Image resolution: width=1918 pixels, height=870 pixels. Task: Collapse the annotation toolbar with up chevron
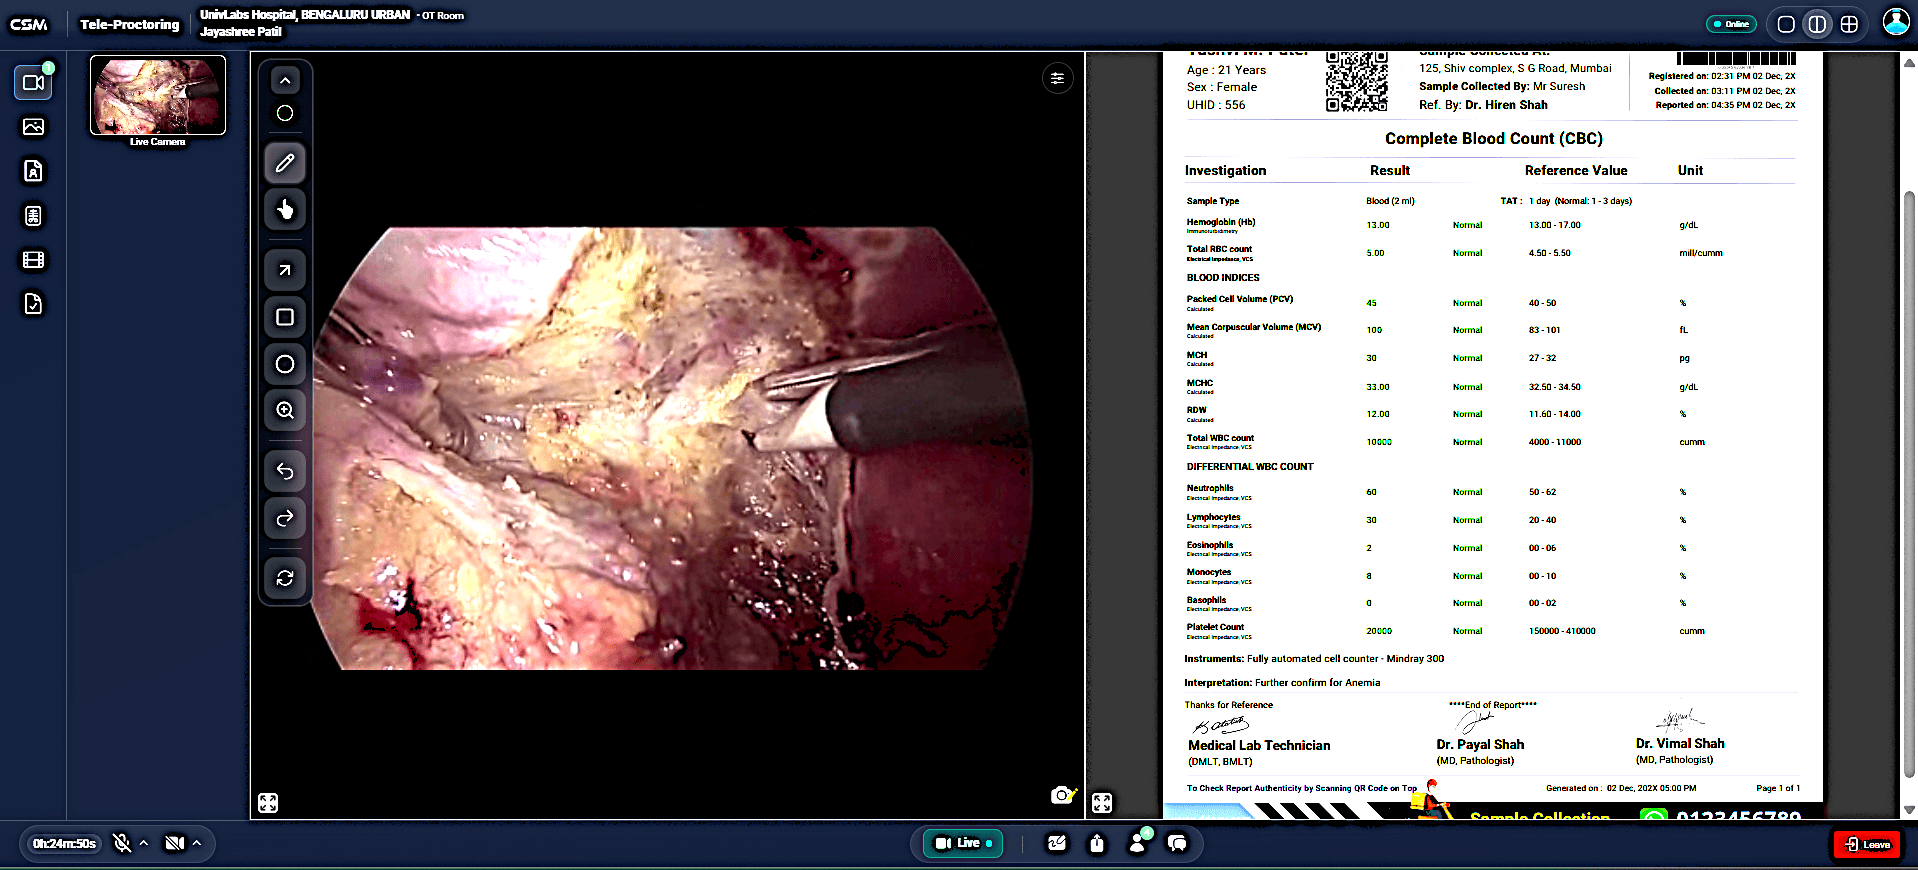coord(285,81)
